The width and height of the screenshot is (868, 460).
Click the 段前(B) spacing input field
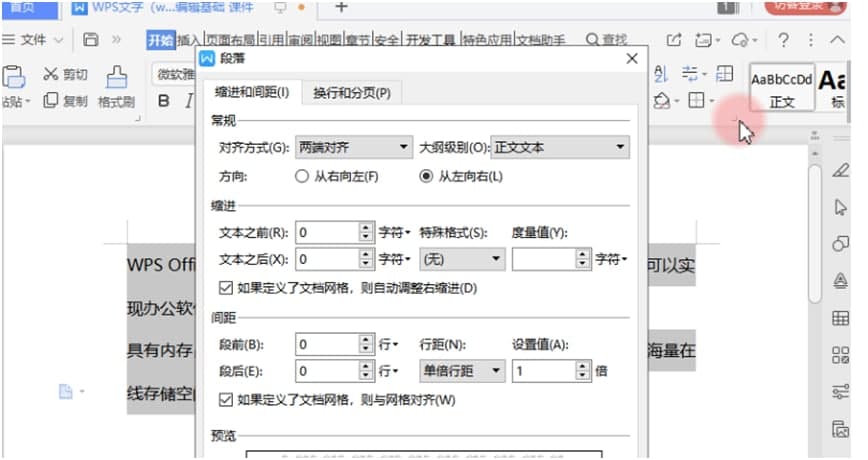click(x=327, y=344)
